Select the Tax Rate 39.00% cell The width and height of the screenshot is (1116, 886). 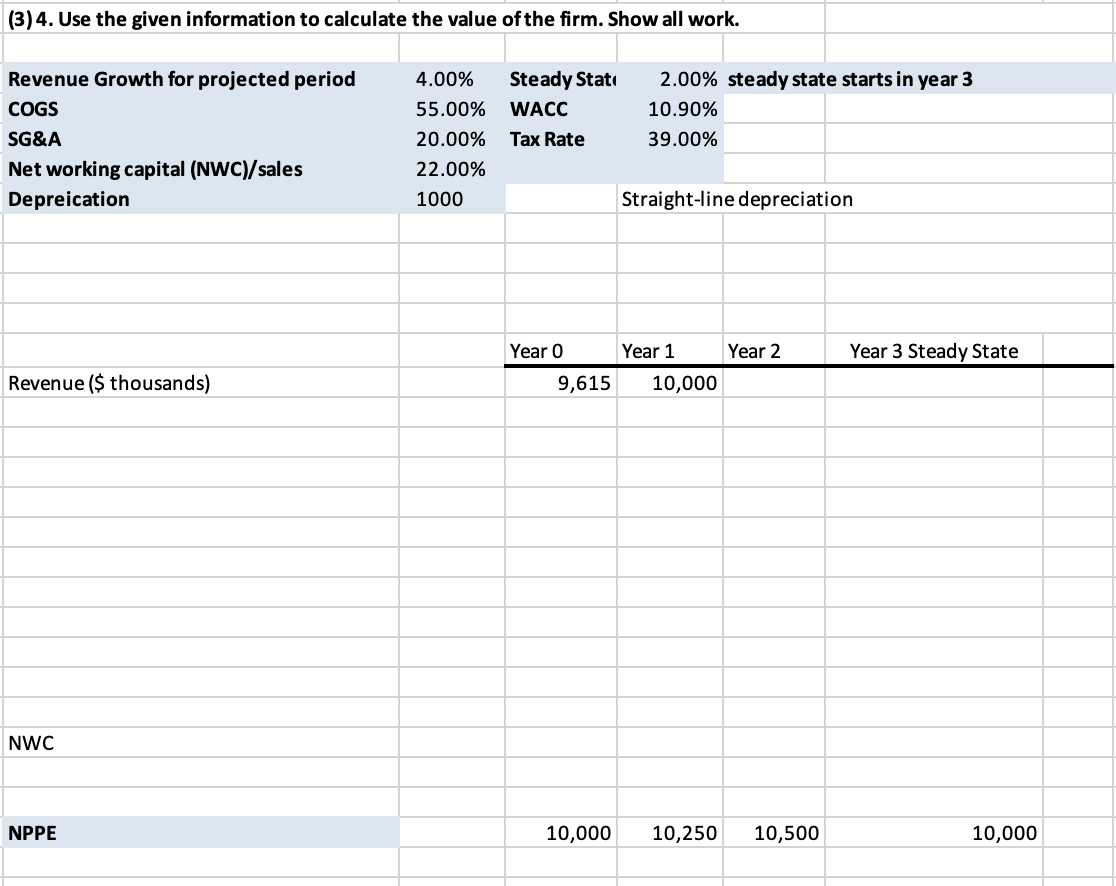(x=670, y=139)
